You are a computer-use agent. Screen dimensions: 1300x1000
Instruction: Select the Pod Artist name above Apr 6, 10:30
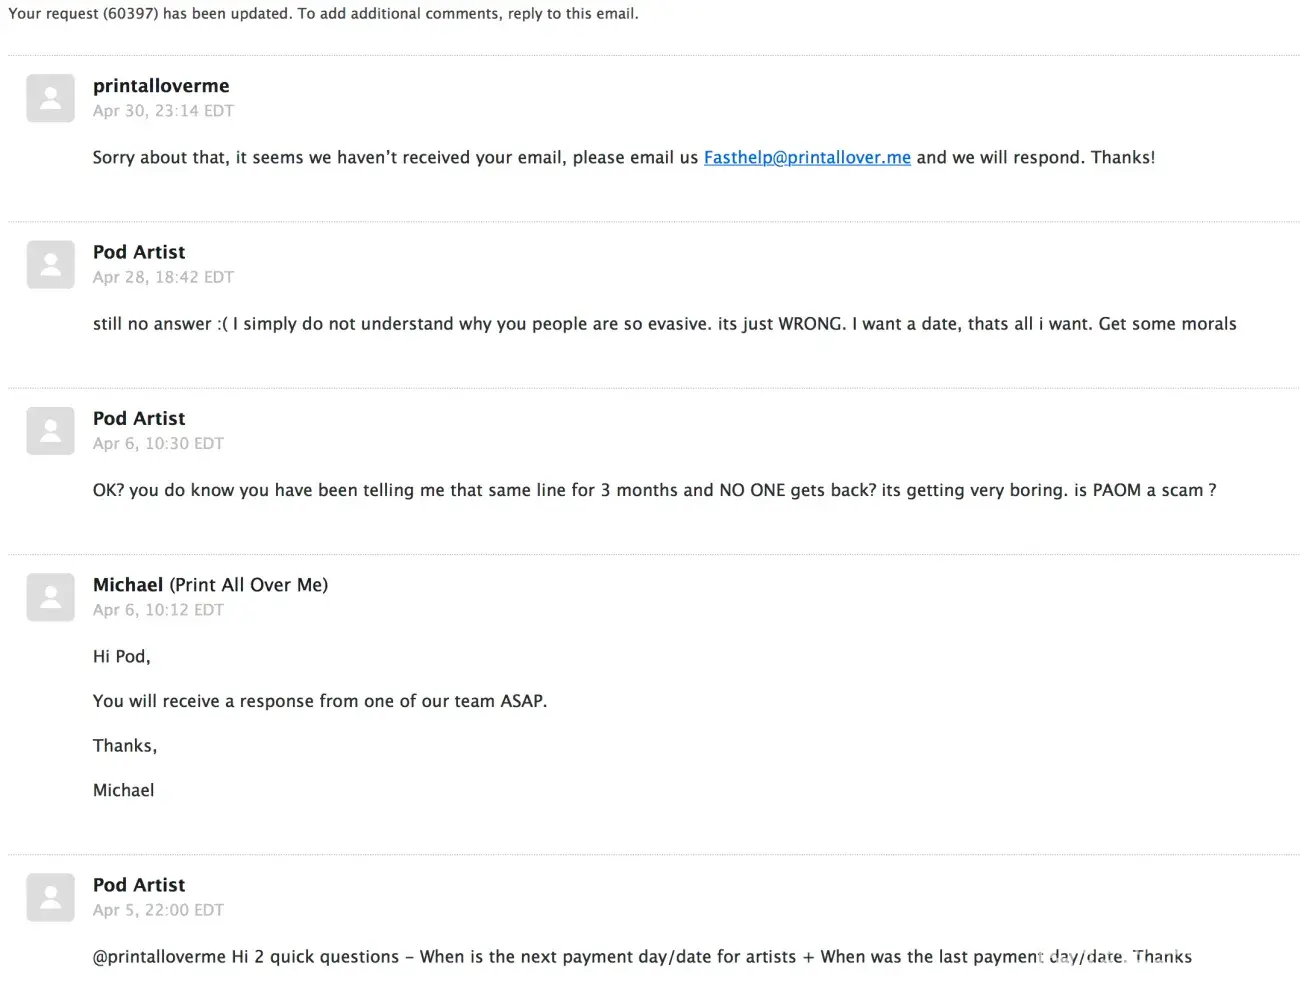point(139,418)
